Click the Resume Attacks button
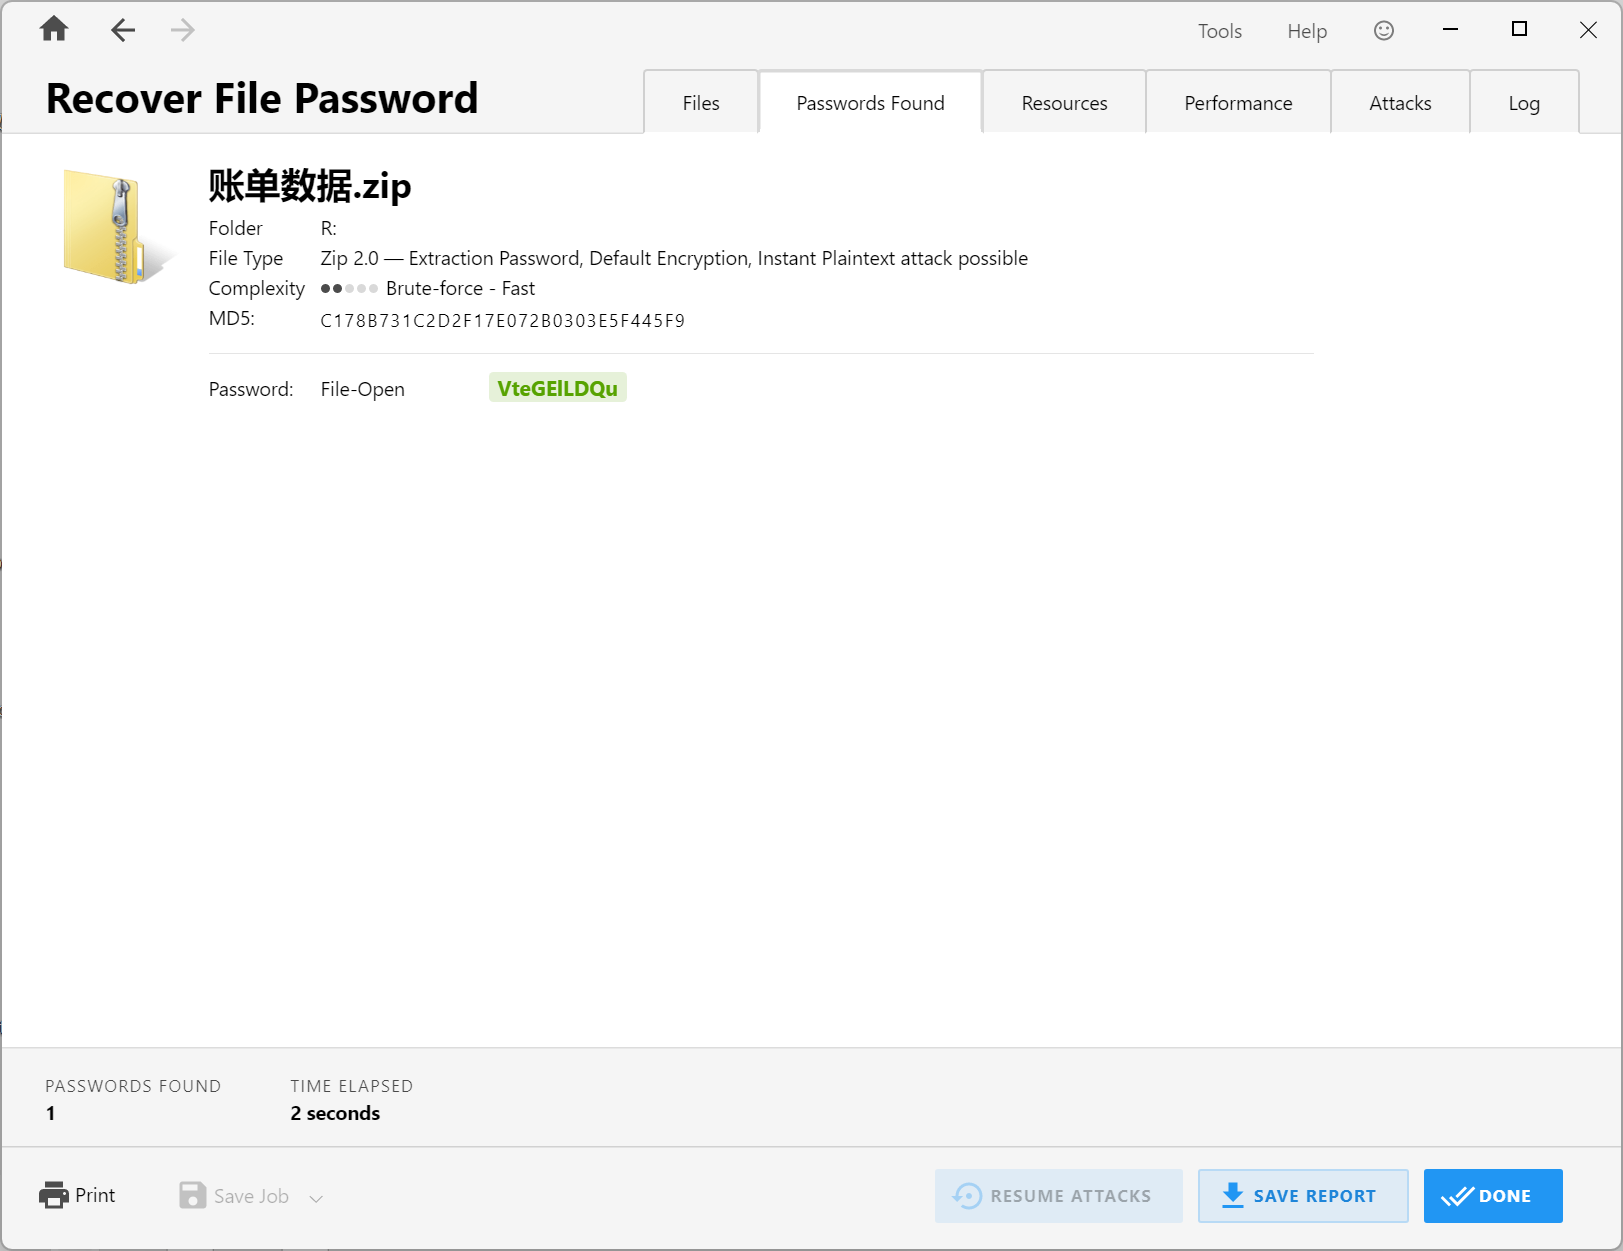This screenshot has width=1623, height=1251. click(x=1058, y=1195)
